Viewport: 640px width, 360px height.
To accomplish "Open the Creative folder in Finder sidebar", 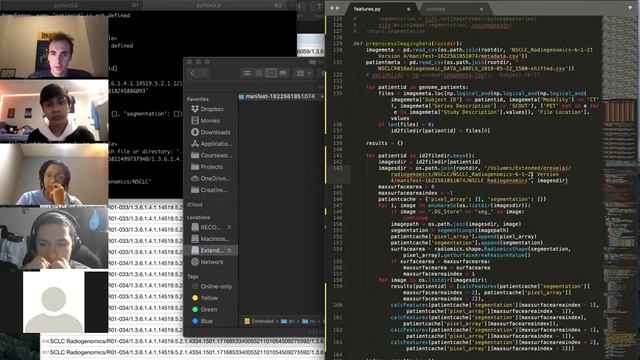I will [x=211, y=190].
